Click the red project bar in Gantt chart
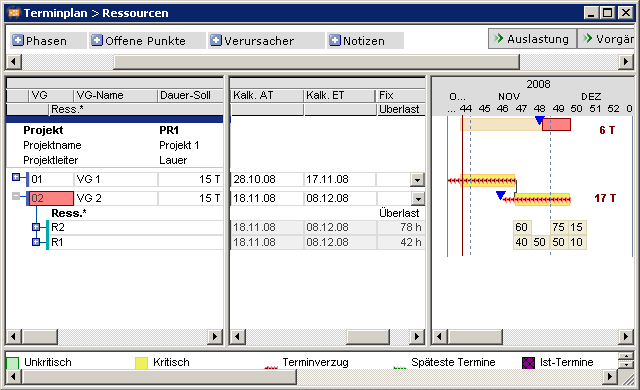640x390 pixels. click(x=556, y=124)
